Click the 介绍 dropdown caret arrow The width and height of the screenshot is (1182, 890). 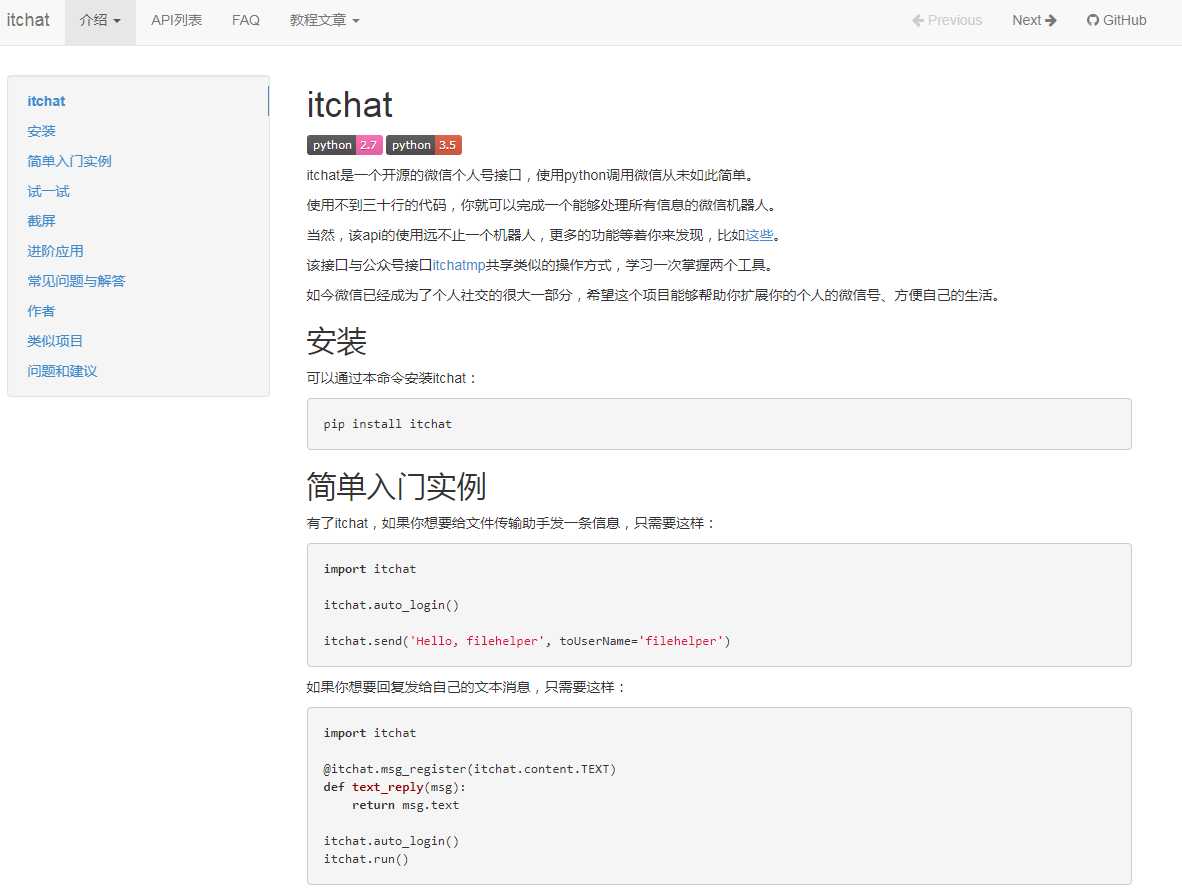(x=117, y=21)
